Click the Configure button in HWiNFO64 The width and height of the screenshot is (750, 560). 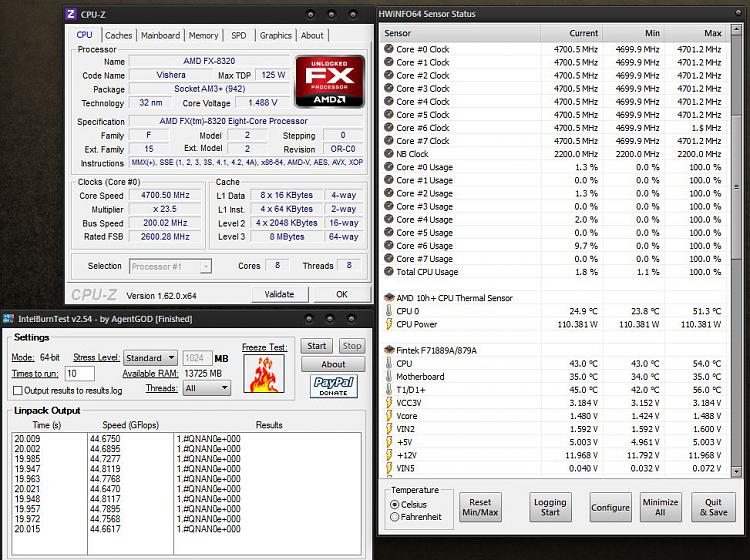pos(610,507)
